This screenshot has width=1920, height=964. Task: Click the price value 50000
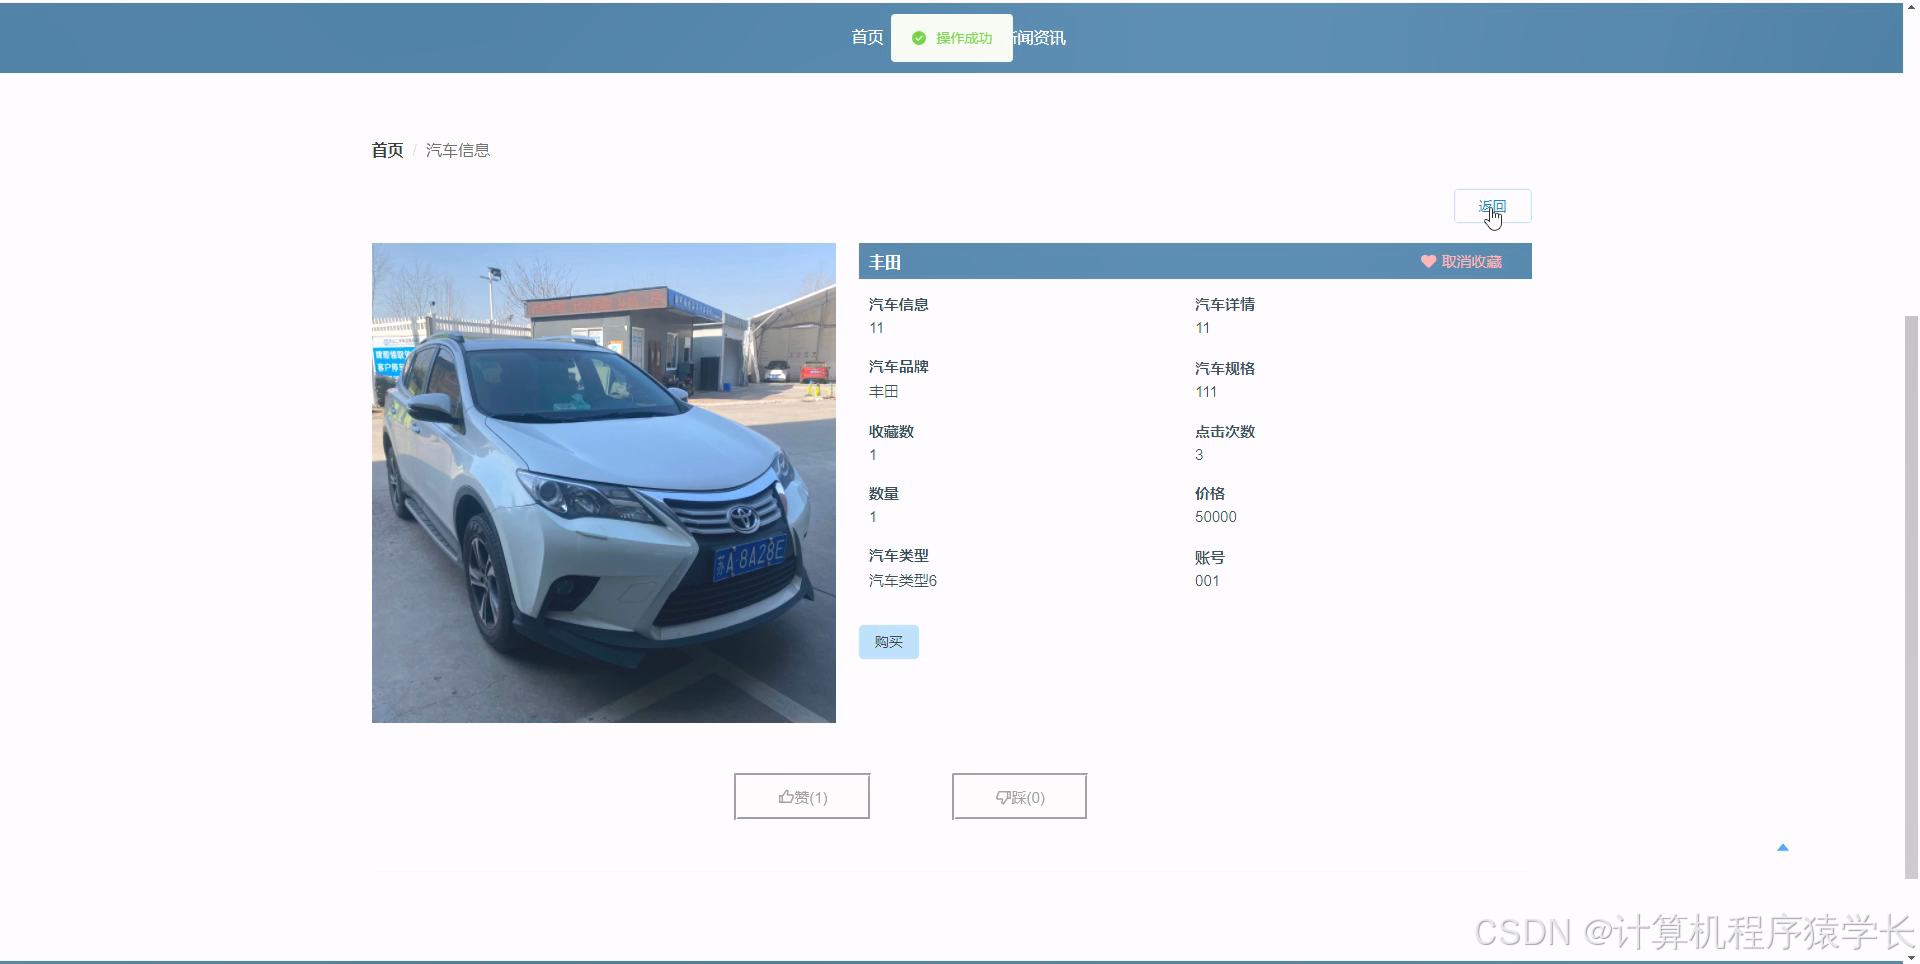[x=1215, y=517]
